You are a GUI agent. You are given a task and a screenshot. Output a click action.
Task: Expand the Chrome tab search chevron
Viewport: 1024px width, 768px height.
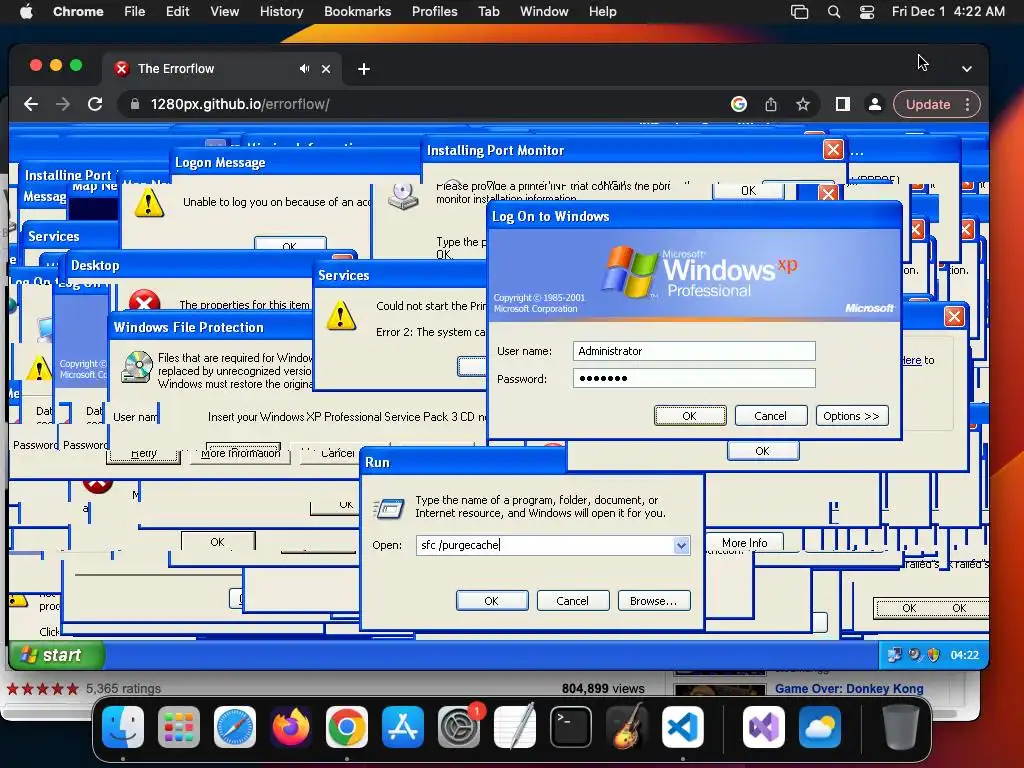point(967,69)
